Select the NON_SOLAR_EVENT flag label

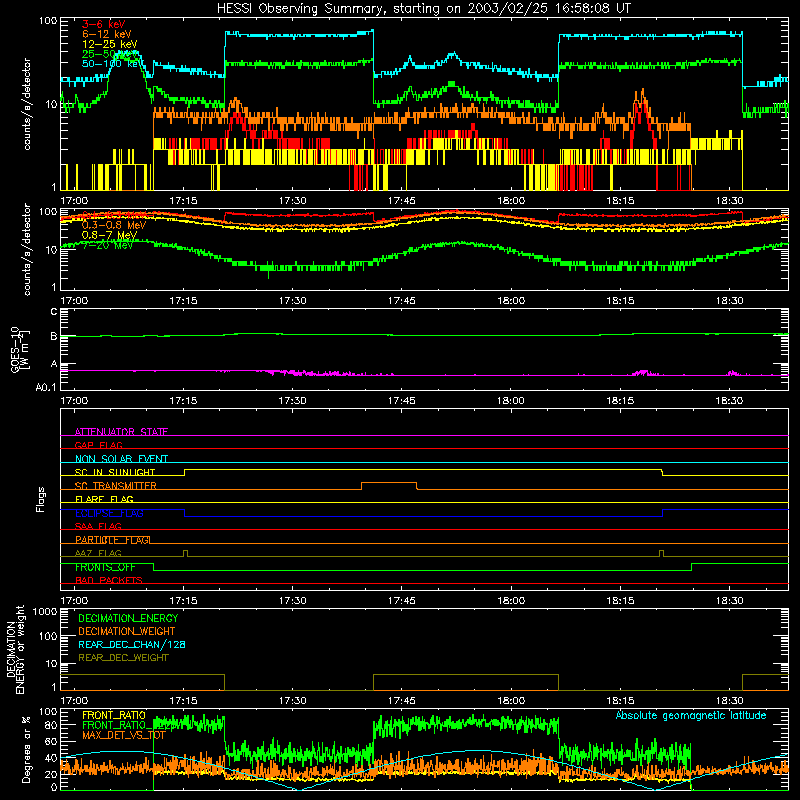121,459
